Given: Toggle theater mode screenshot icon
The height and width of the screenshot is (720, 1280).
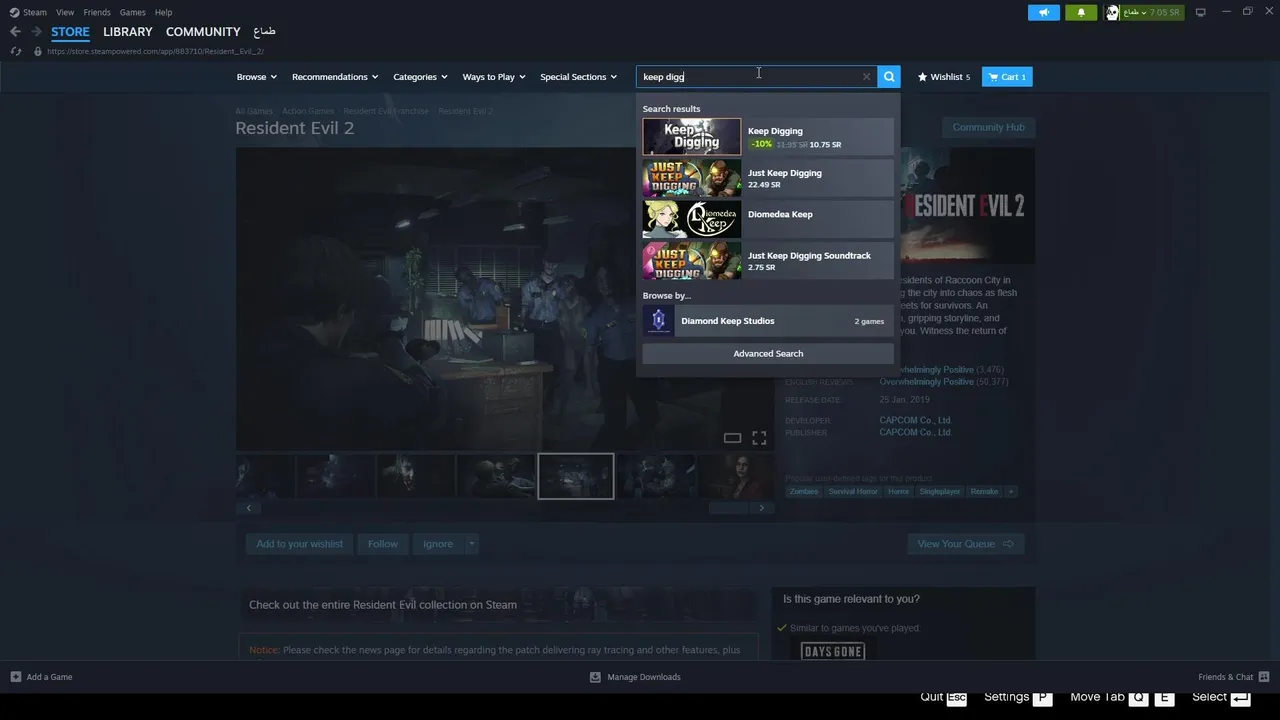Looking at the screenshot, I should tap(732, 438).
